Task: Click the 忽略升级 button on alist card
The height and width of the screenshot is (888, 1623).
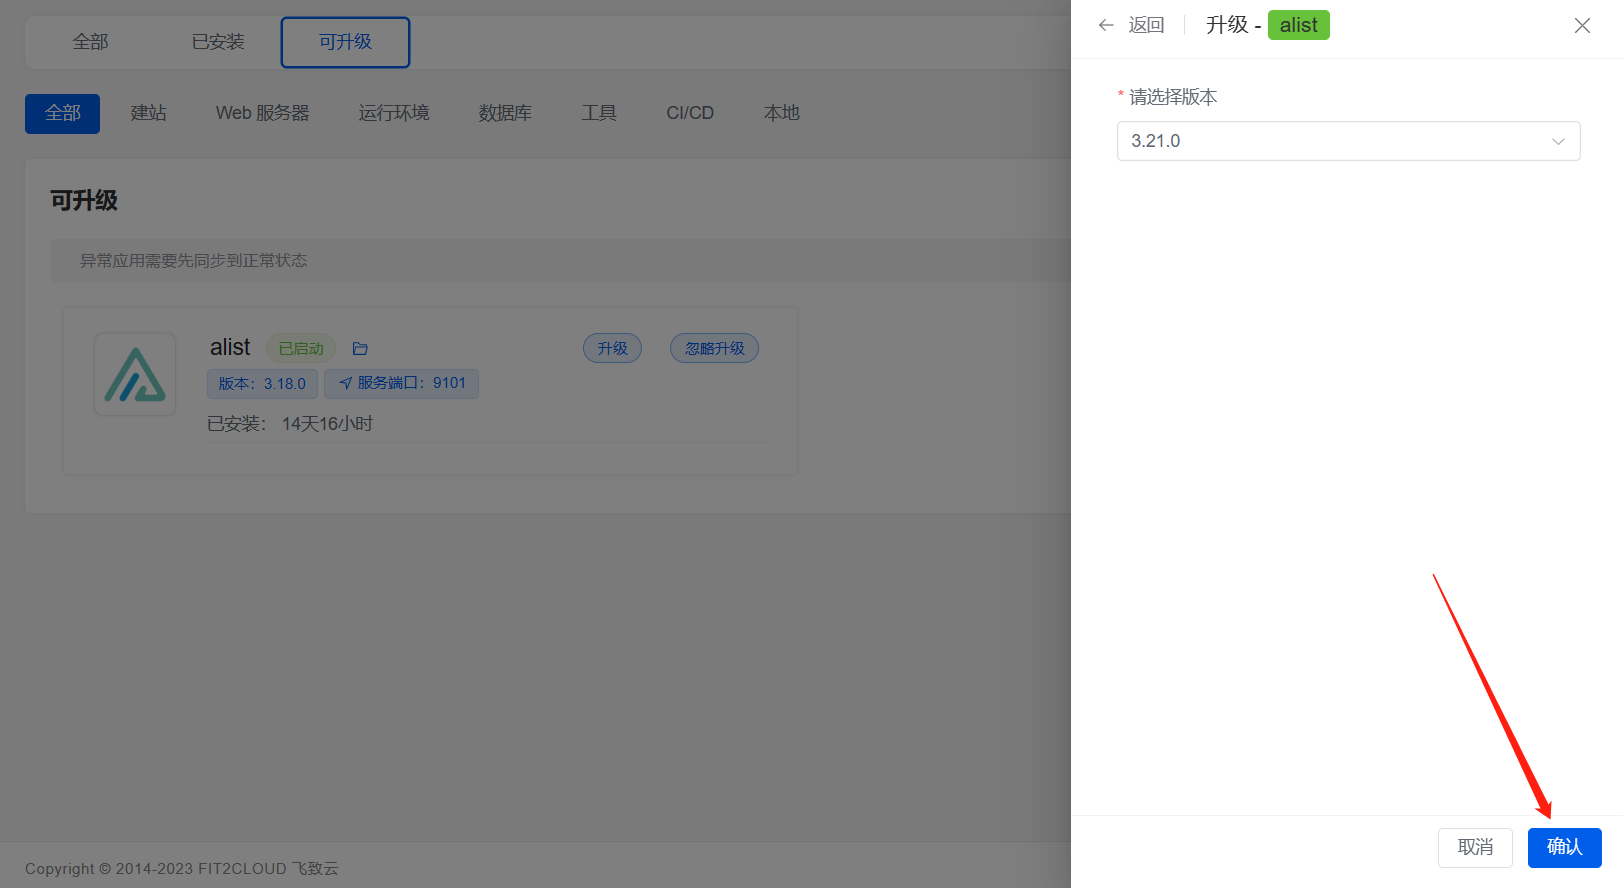Action: (714, 348)
